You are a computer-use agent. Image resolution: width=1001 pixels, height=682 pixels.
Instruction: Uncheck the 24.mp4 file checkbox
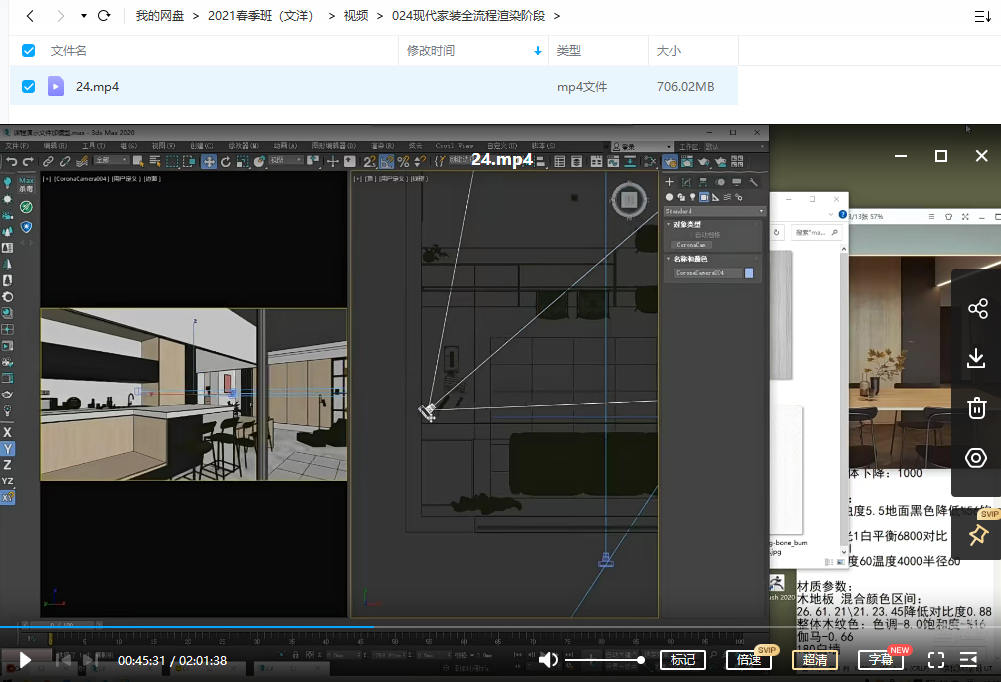coord(29,86)
